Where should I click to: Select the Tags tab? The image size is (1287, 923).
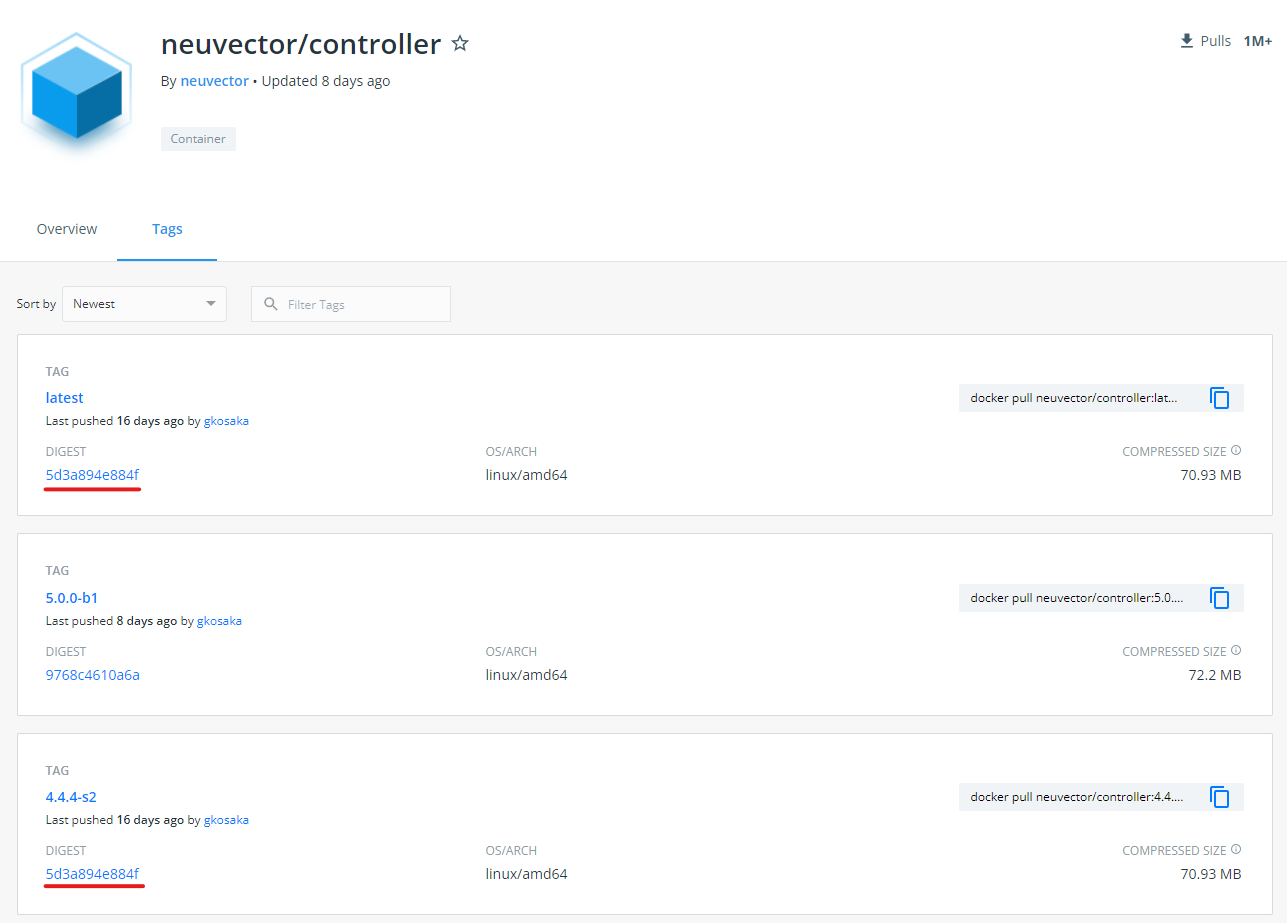coord(167,229)
